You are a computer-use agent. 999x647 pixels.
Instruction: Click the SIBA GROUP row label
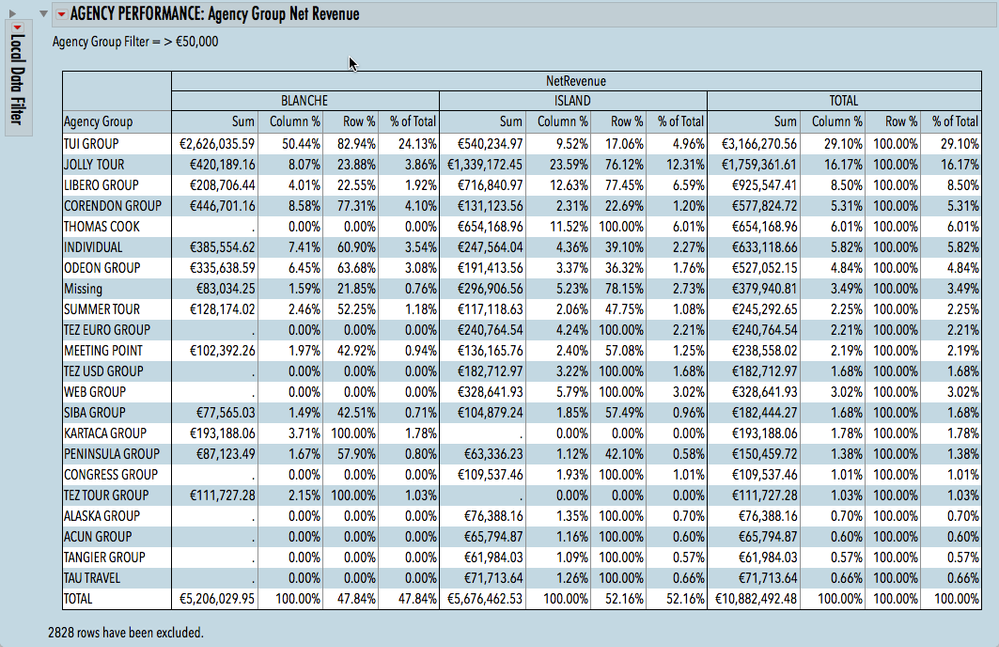95,413
